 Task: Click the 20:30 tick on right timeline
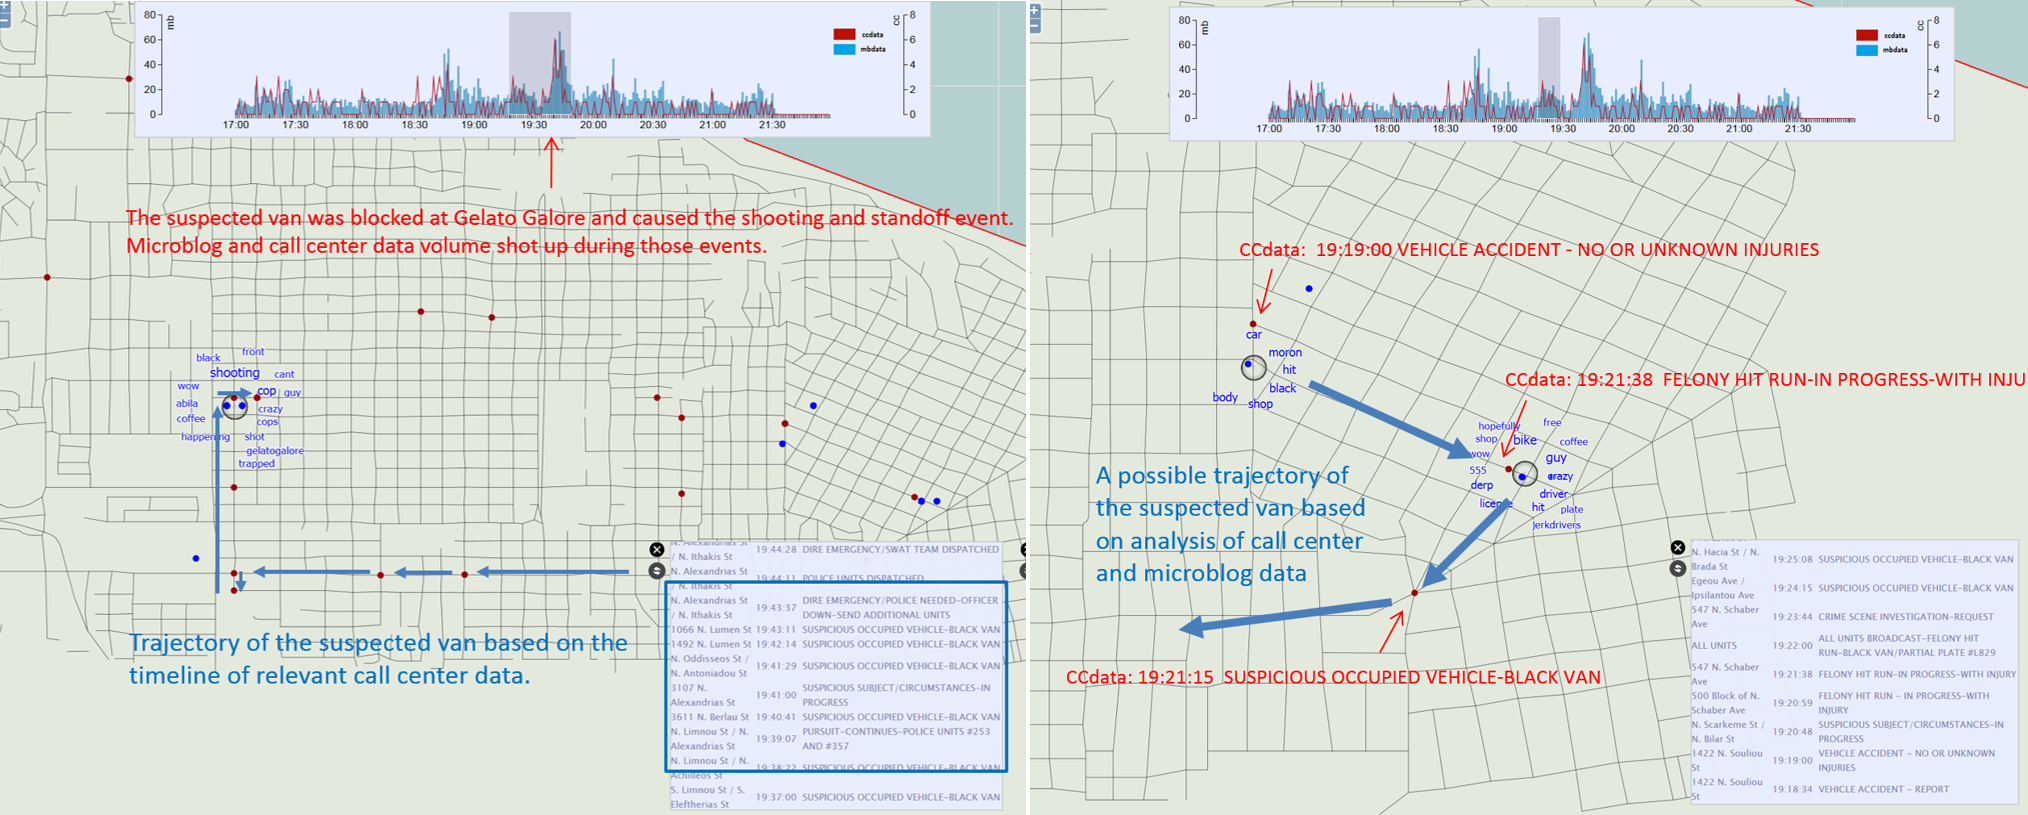pyautogui.click(x=1680, y=129)
